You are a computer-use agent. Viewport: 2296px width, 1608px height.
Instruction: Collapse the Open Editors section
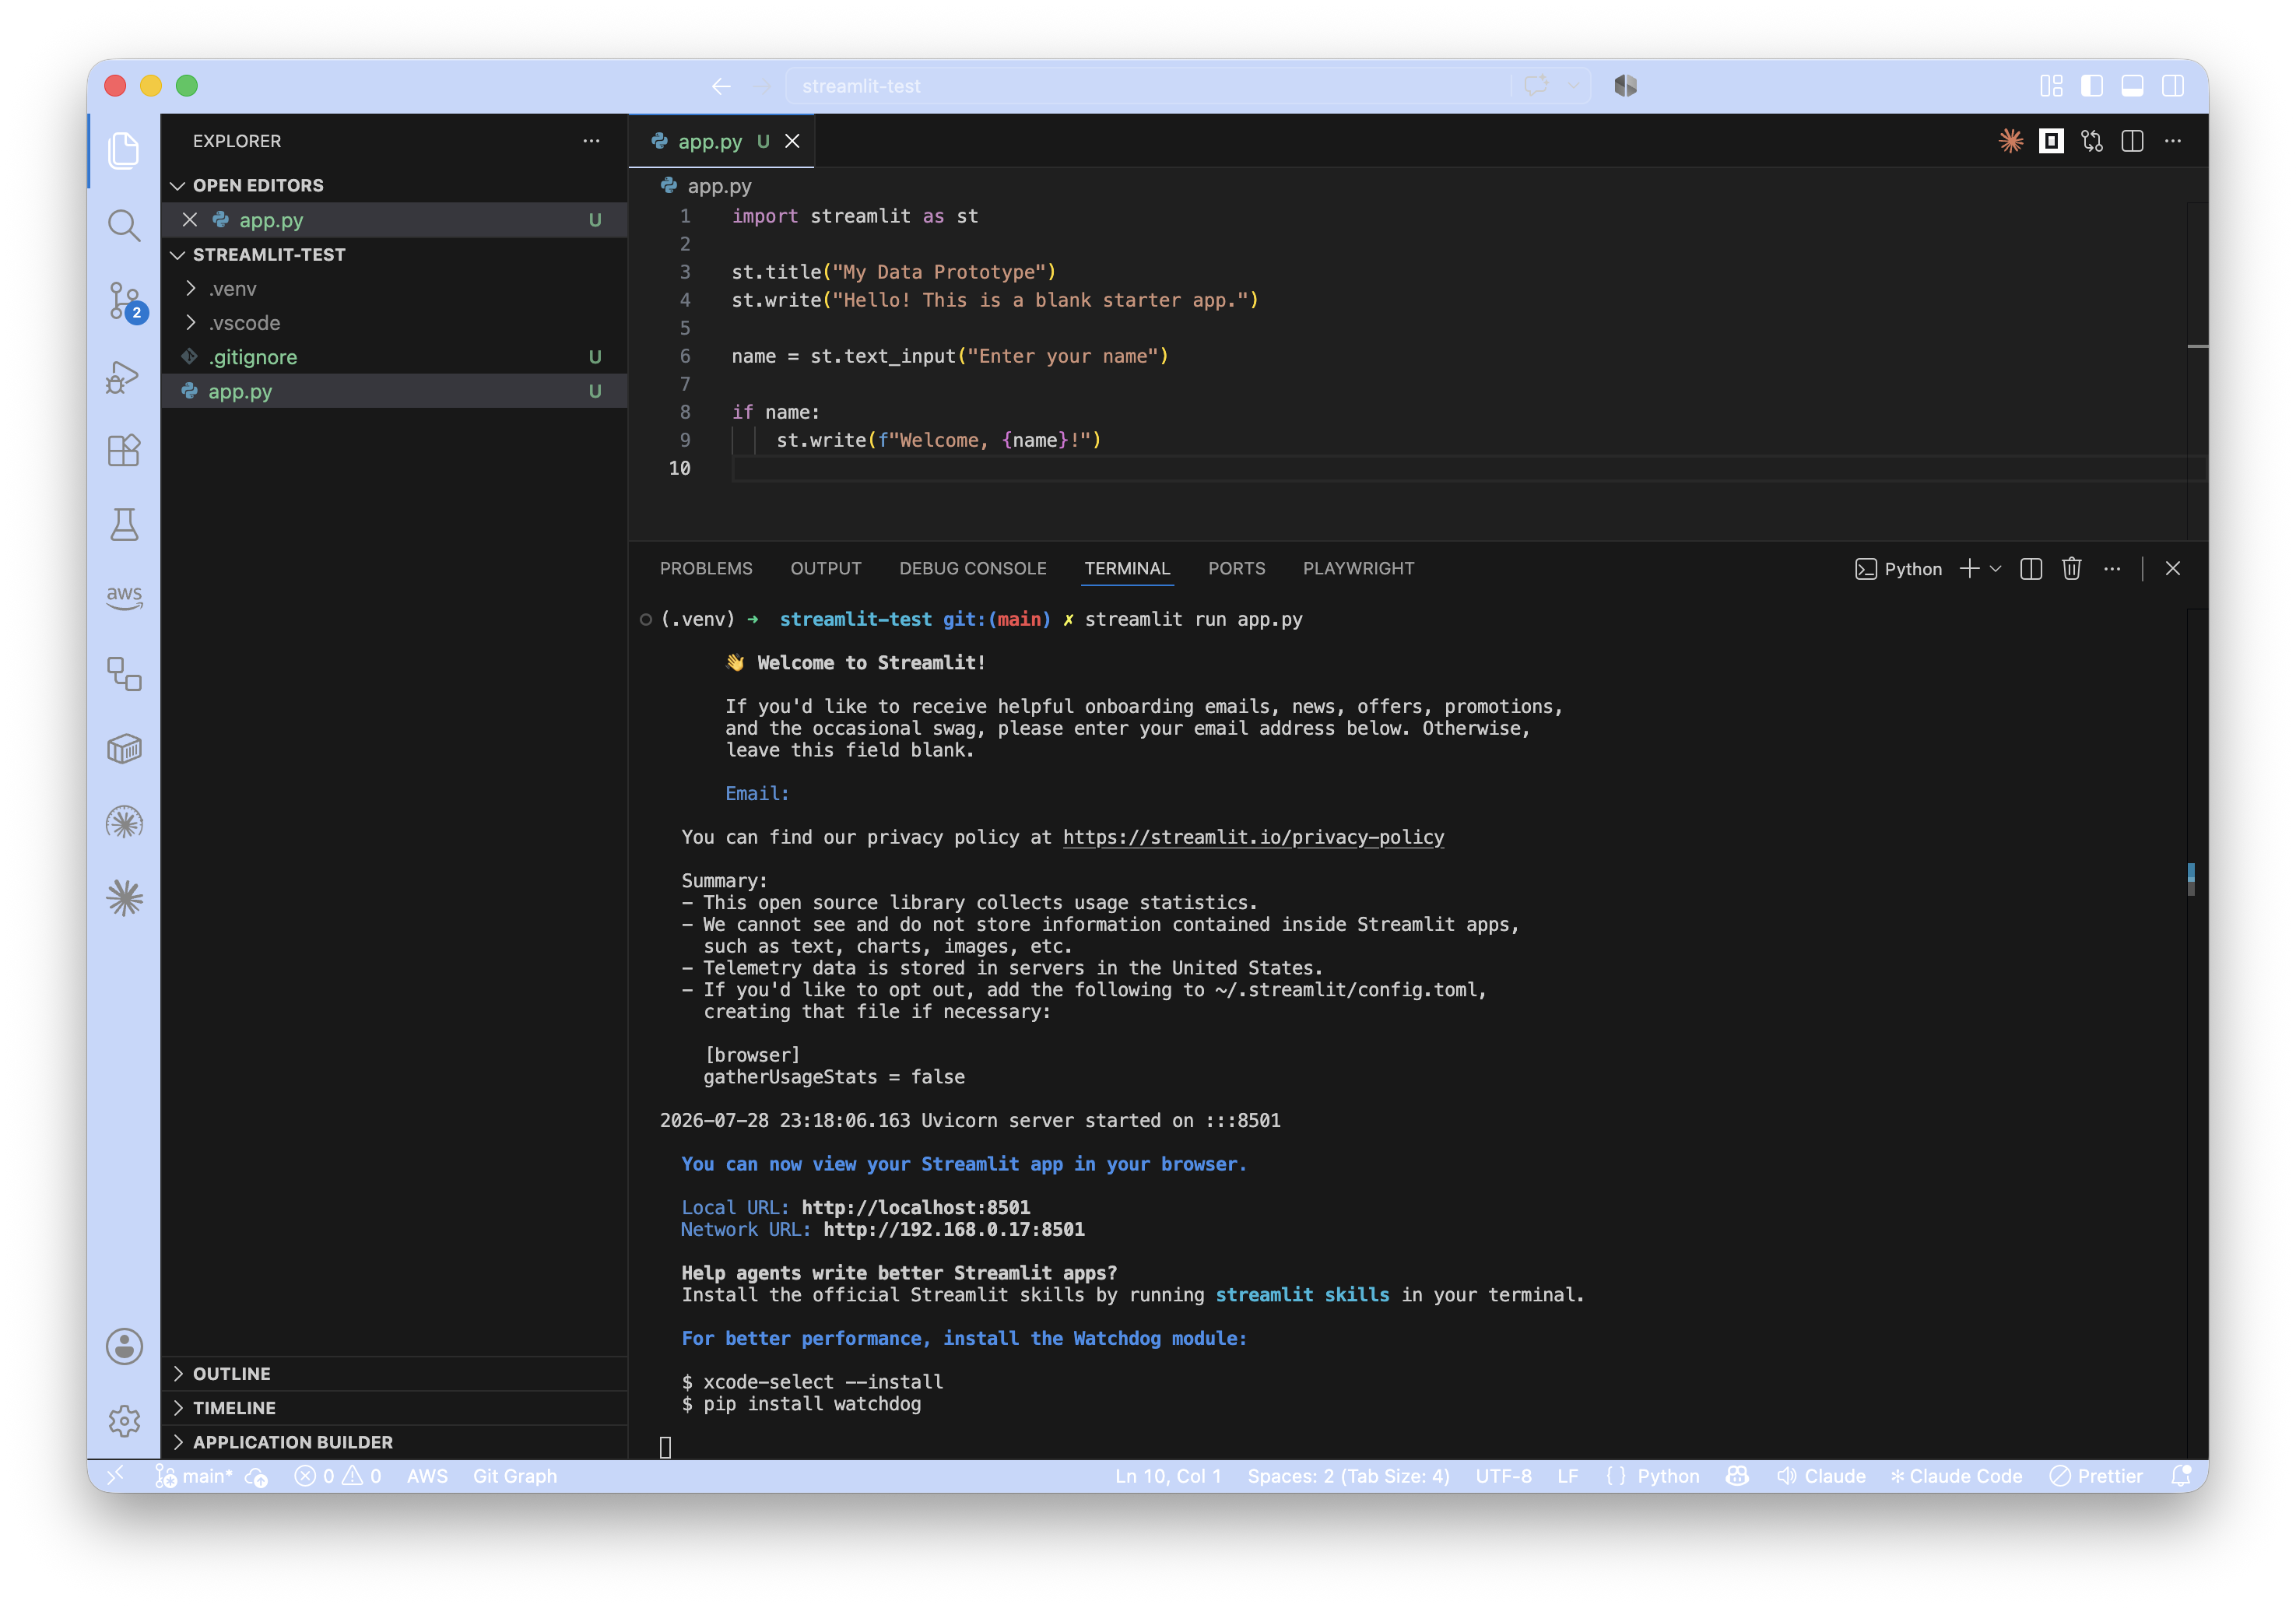(394, 186)
